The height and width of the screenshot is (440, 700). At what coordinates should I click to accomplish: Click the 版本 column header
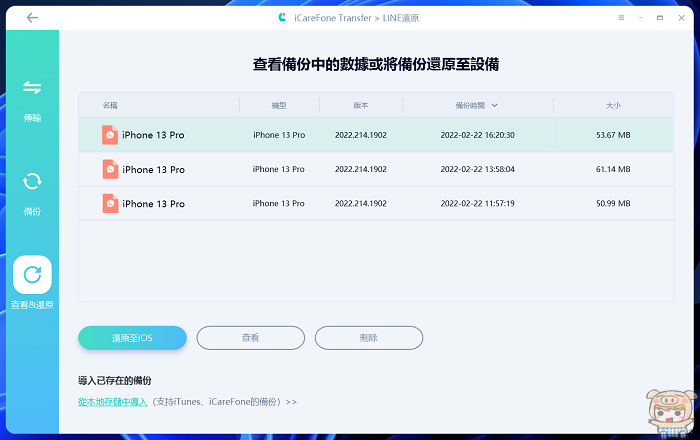tap(361, 105)
